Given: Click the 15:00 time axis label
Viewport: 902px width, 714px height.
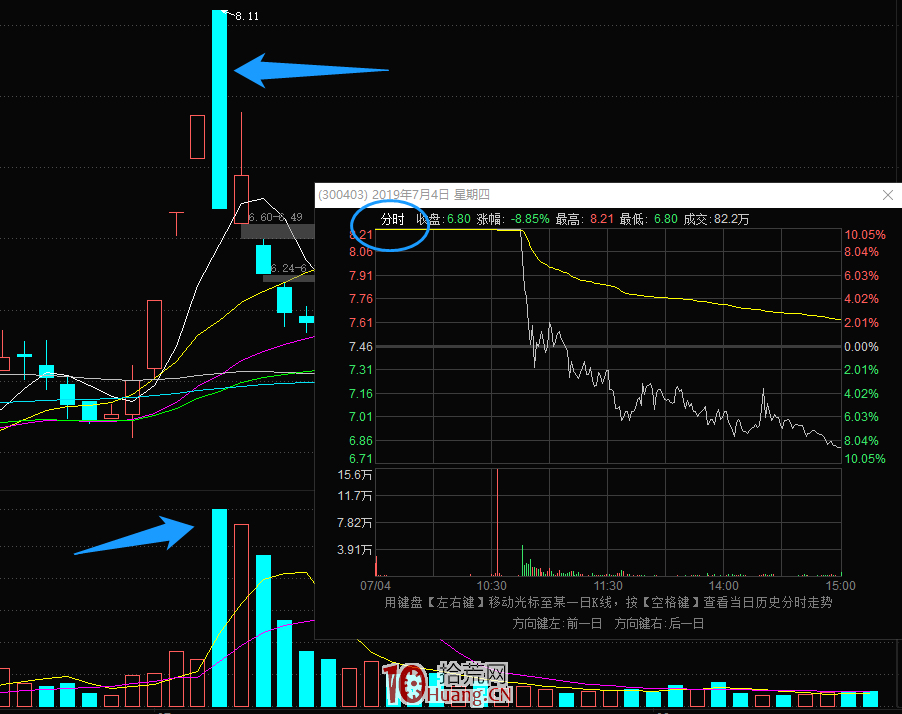Looking at the screenshot, I should click(x=840, y=586).
